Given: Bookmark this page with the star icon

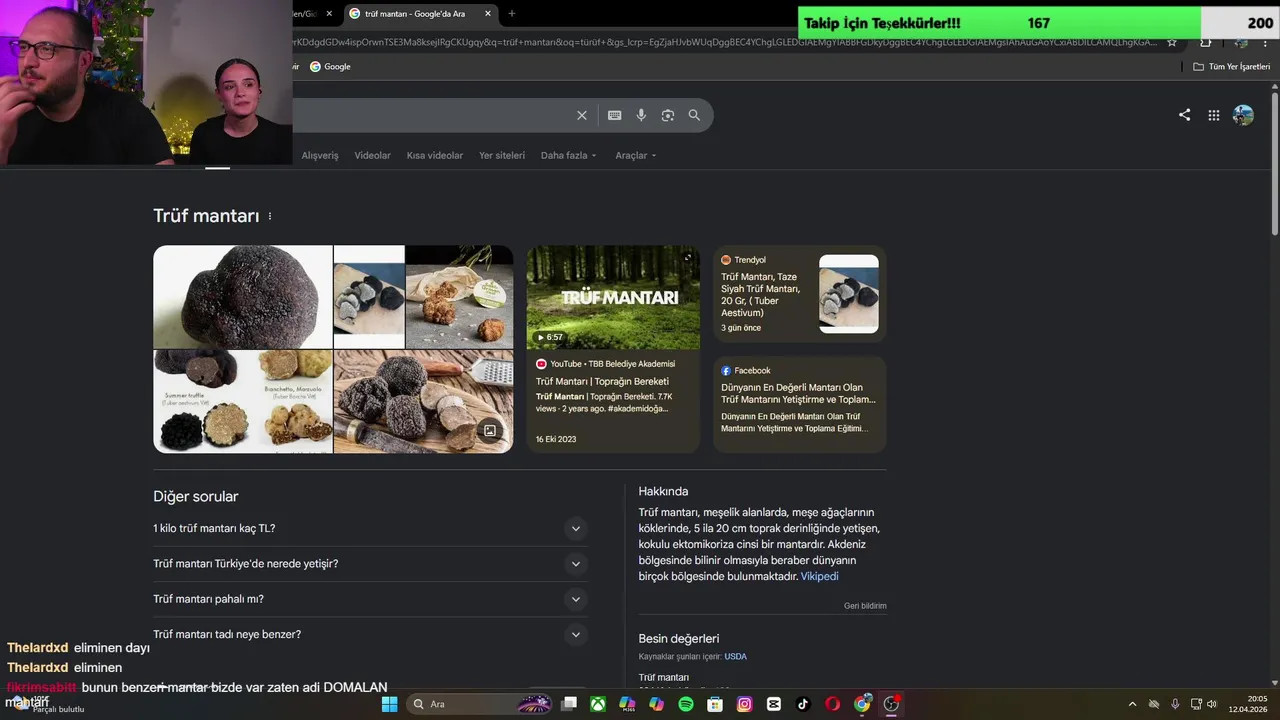Looking at the screenshot, I should [1172, 42].
